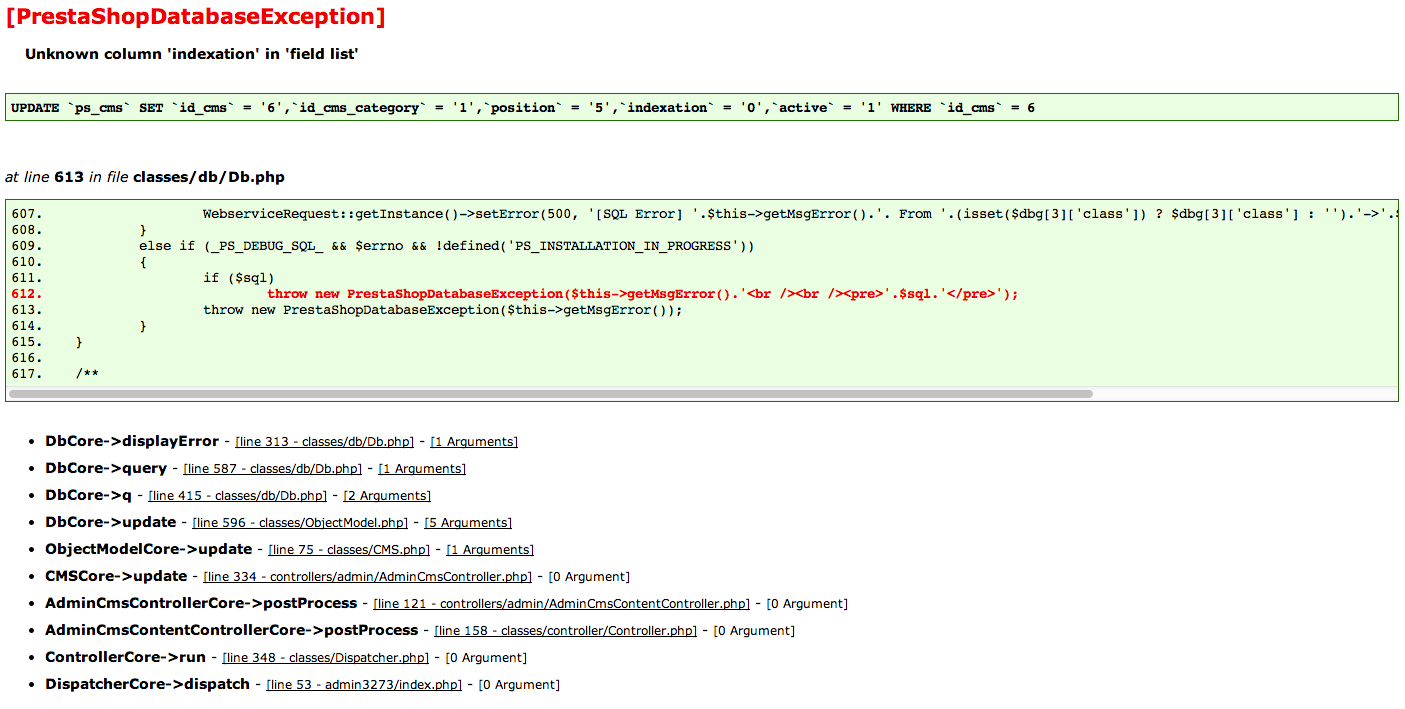Click code line 613 throw statement
The width and height of the screenshot is (1405, 709).
pos(442,310)
